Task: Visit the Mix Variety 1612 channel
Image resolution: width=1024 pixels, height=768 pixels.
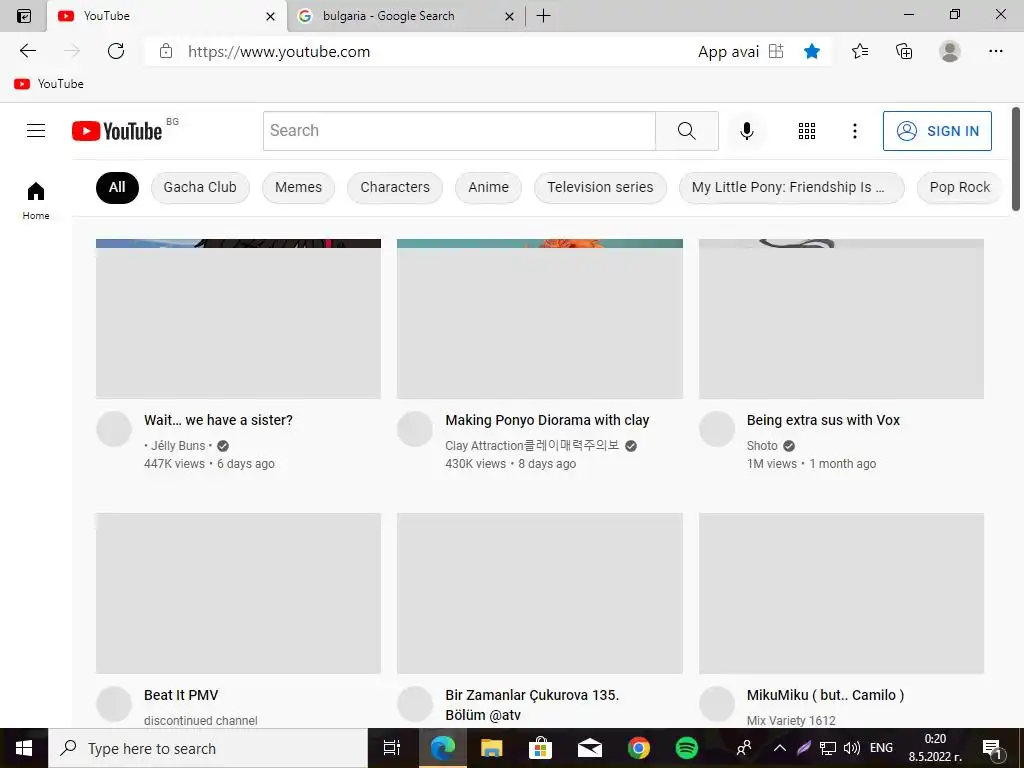Action: (791, 720)
